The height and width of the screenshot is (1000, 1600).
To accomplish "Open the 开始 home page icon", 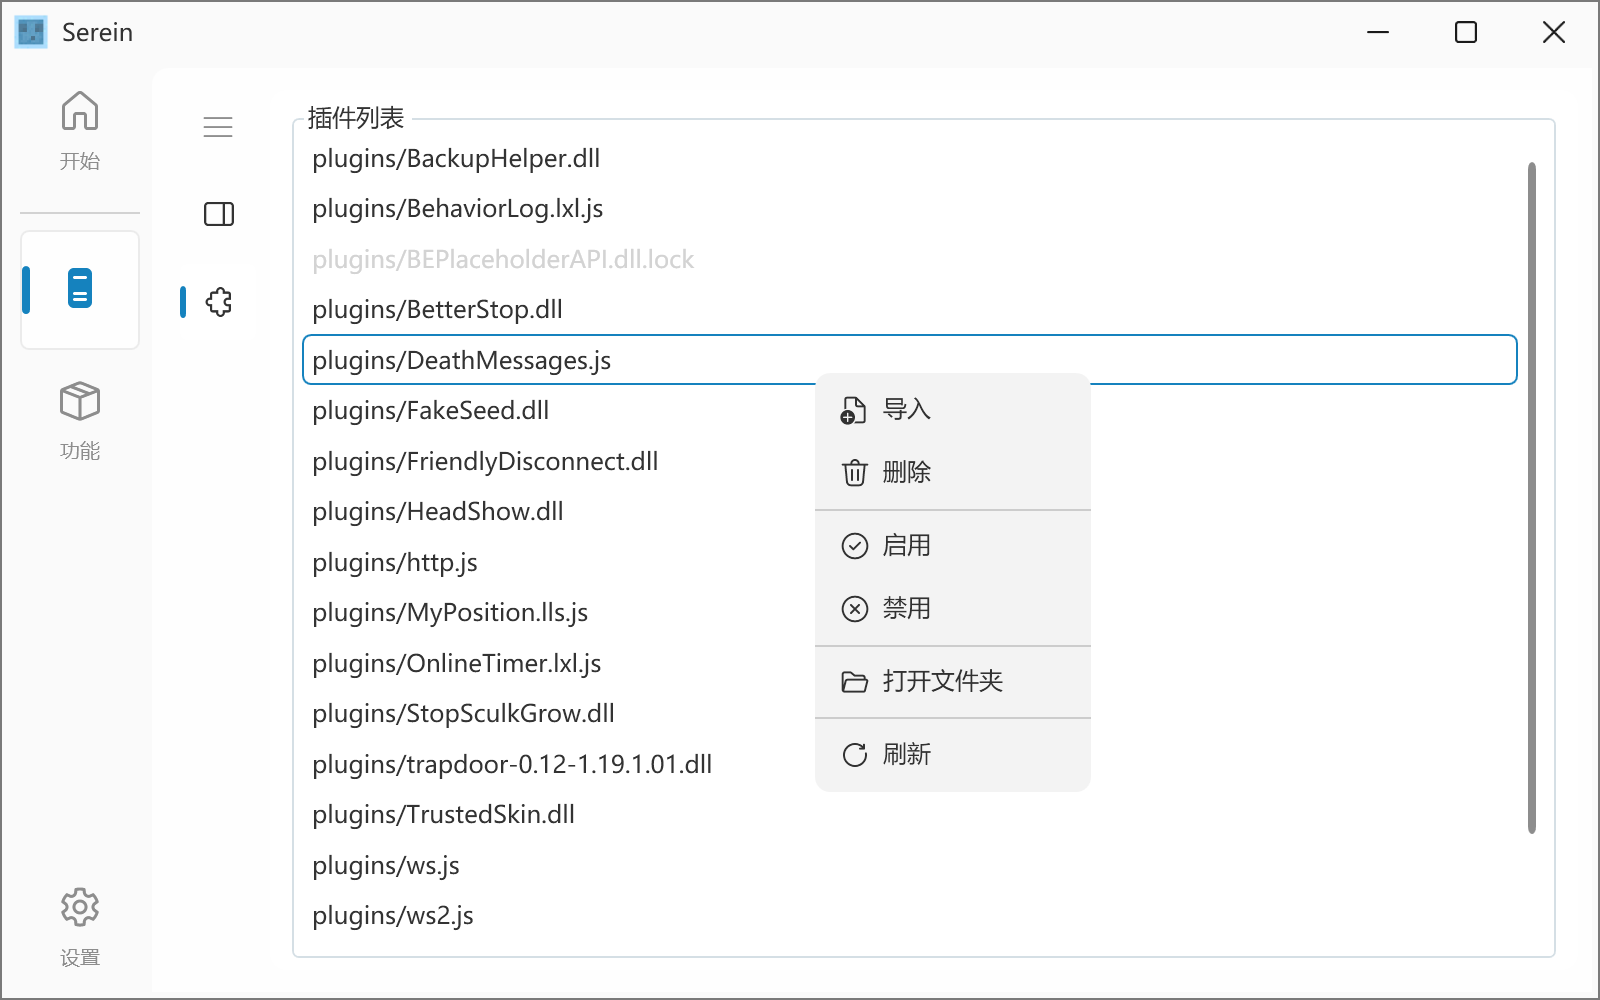I will (80, 112).
